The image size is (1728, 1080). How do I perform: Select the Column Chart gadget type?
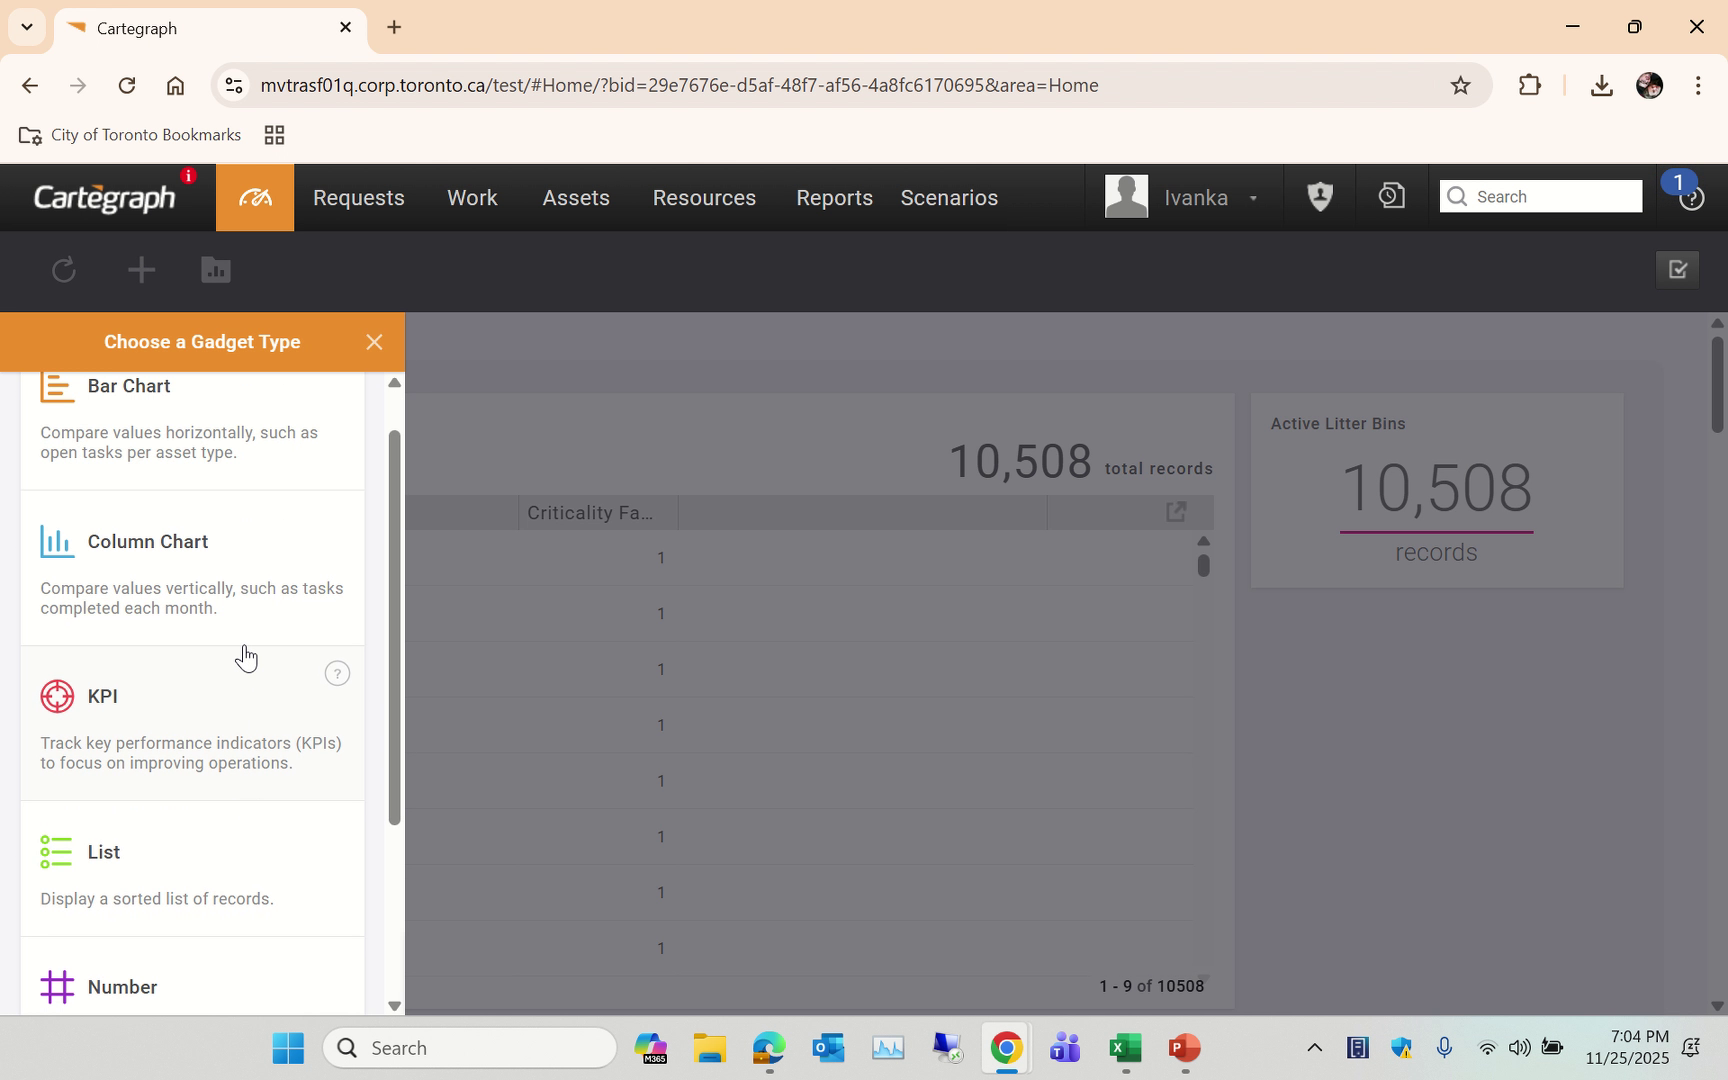tap(148, 541)
